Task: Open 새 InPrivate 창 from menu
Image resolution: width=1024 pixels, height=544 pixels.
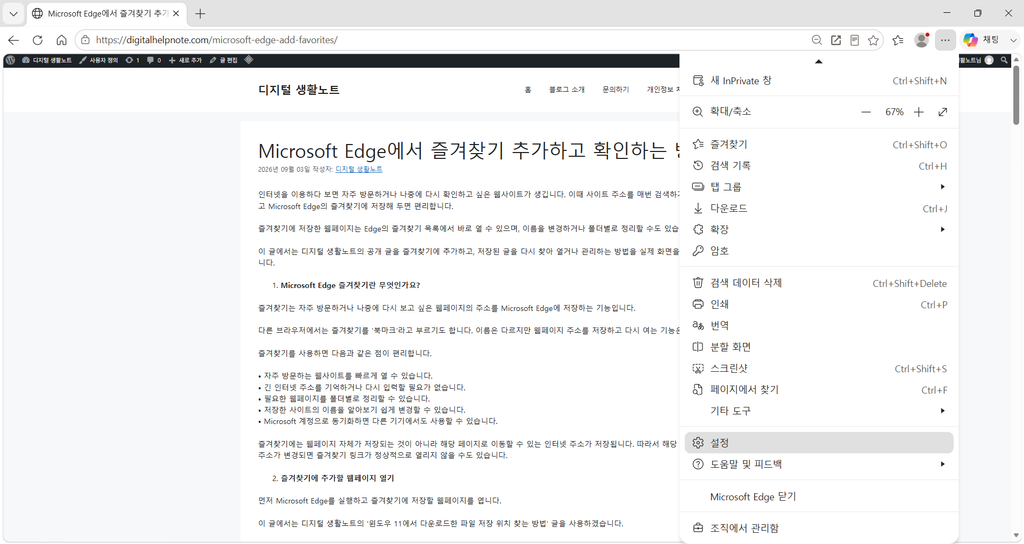Action: [819, 80]
